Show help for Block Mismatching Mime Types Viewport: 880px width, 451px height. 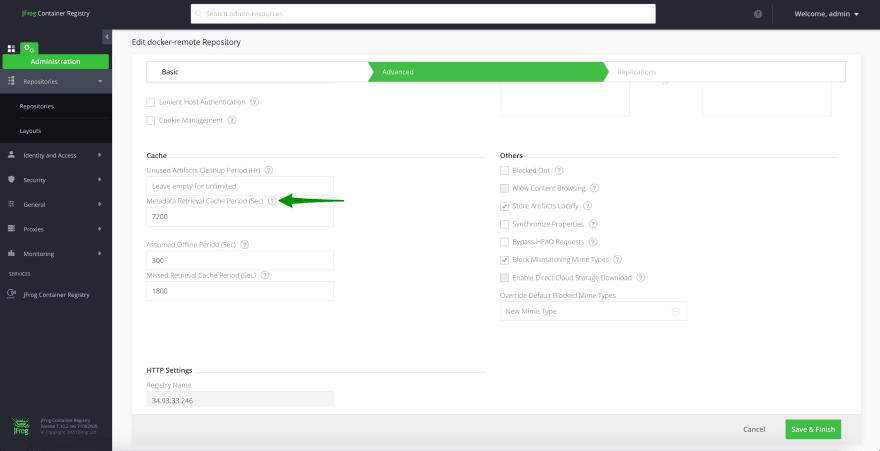[x=618, y=260]
